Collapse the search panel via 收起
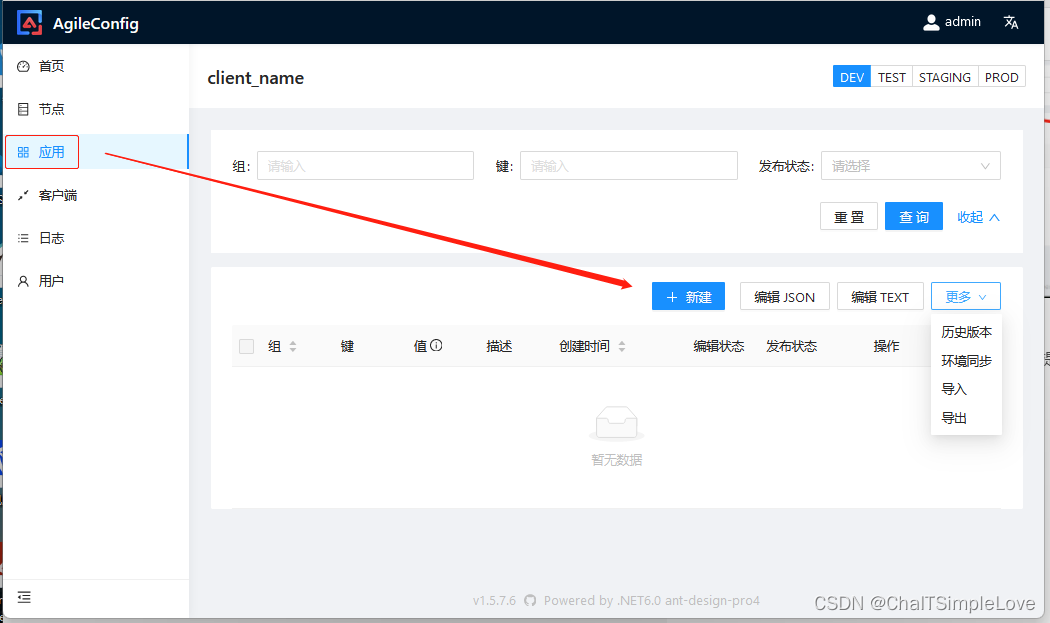This screenshot has height=623, width=1050. click(977, 216)
